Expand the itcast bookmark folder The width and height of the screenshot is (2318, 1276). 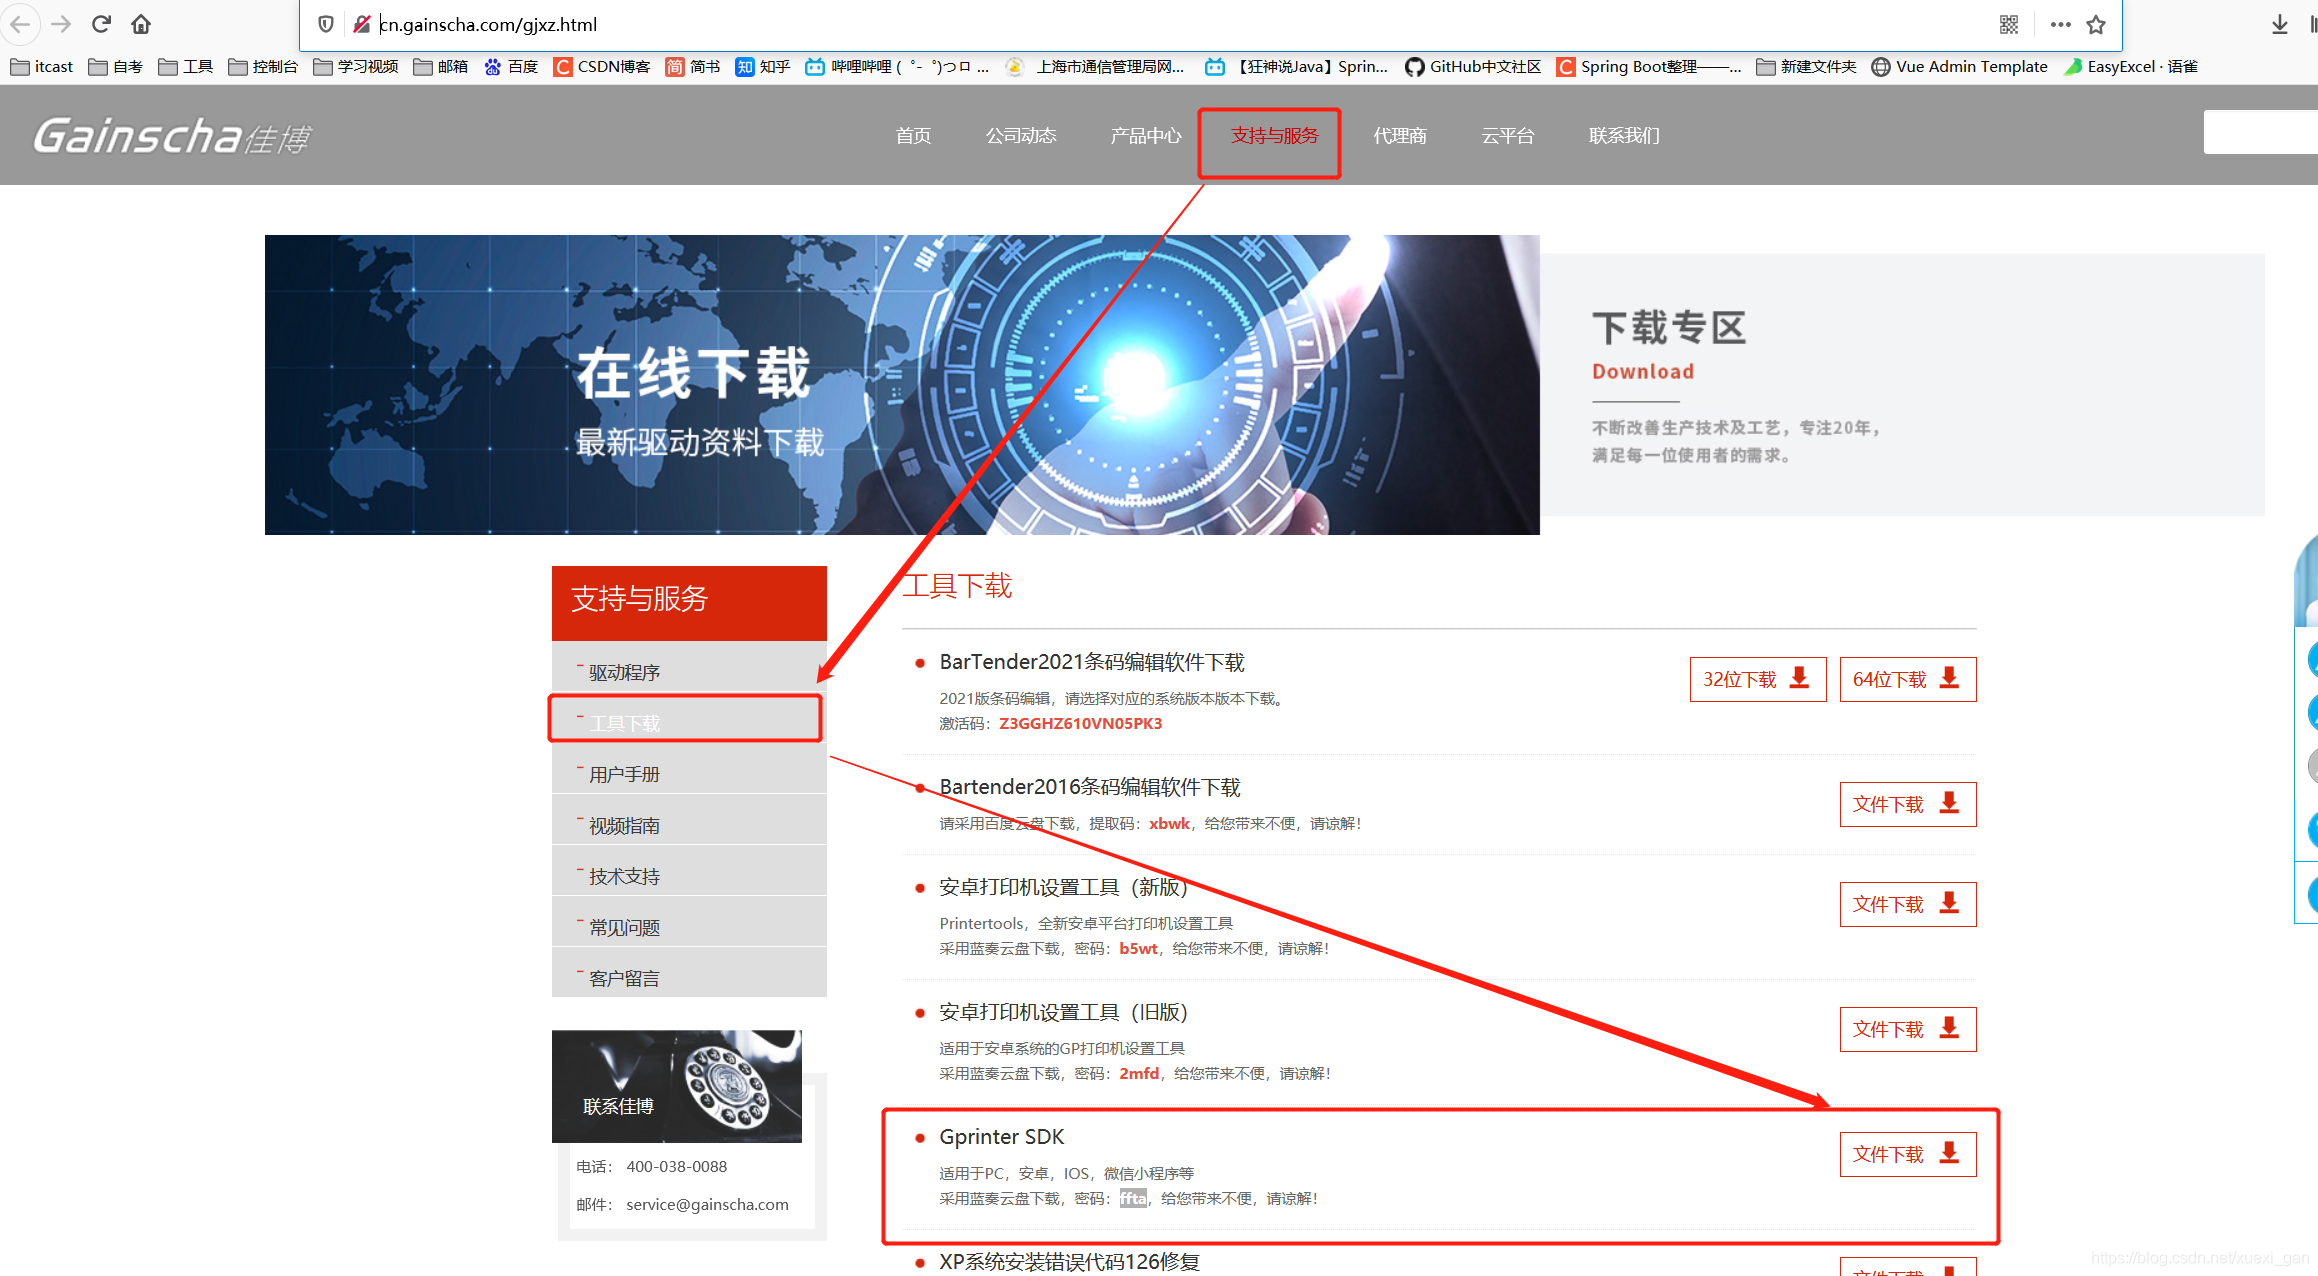(42, 67)
